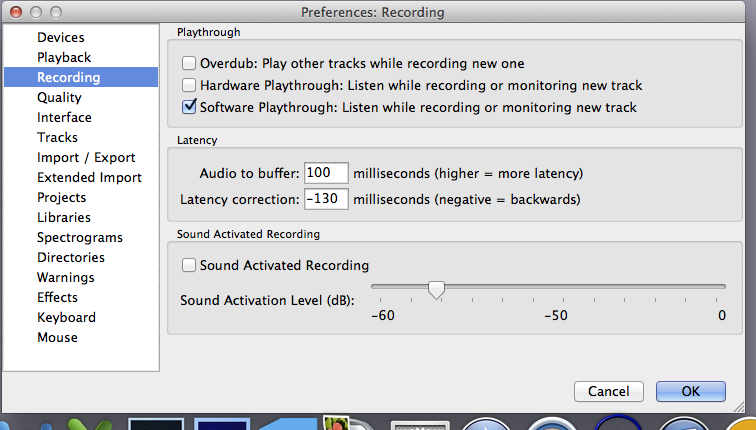This screenshot has height=430, width=756.
Task: Enable the Hardware Playthrough checkbox
Action: tap(189, 85)
